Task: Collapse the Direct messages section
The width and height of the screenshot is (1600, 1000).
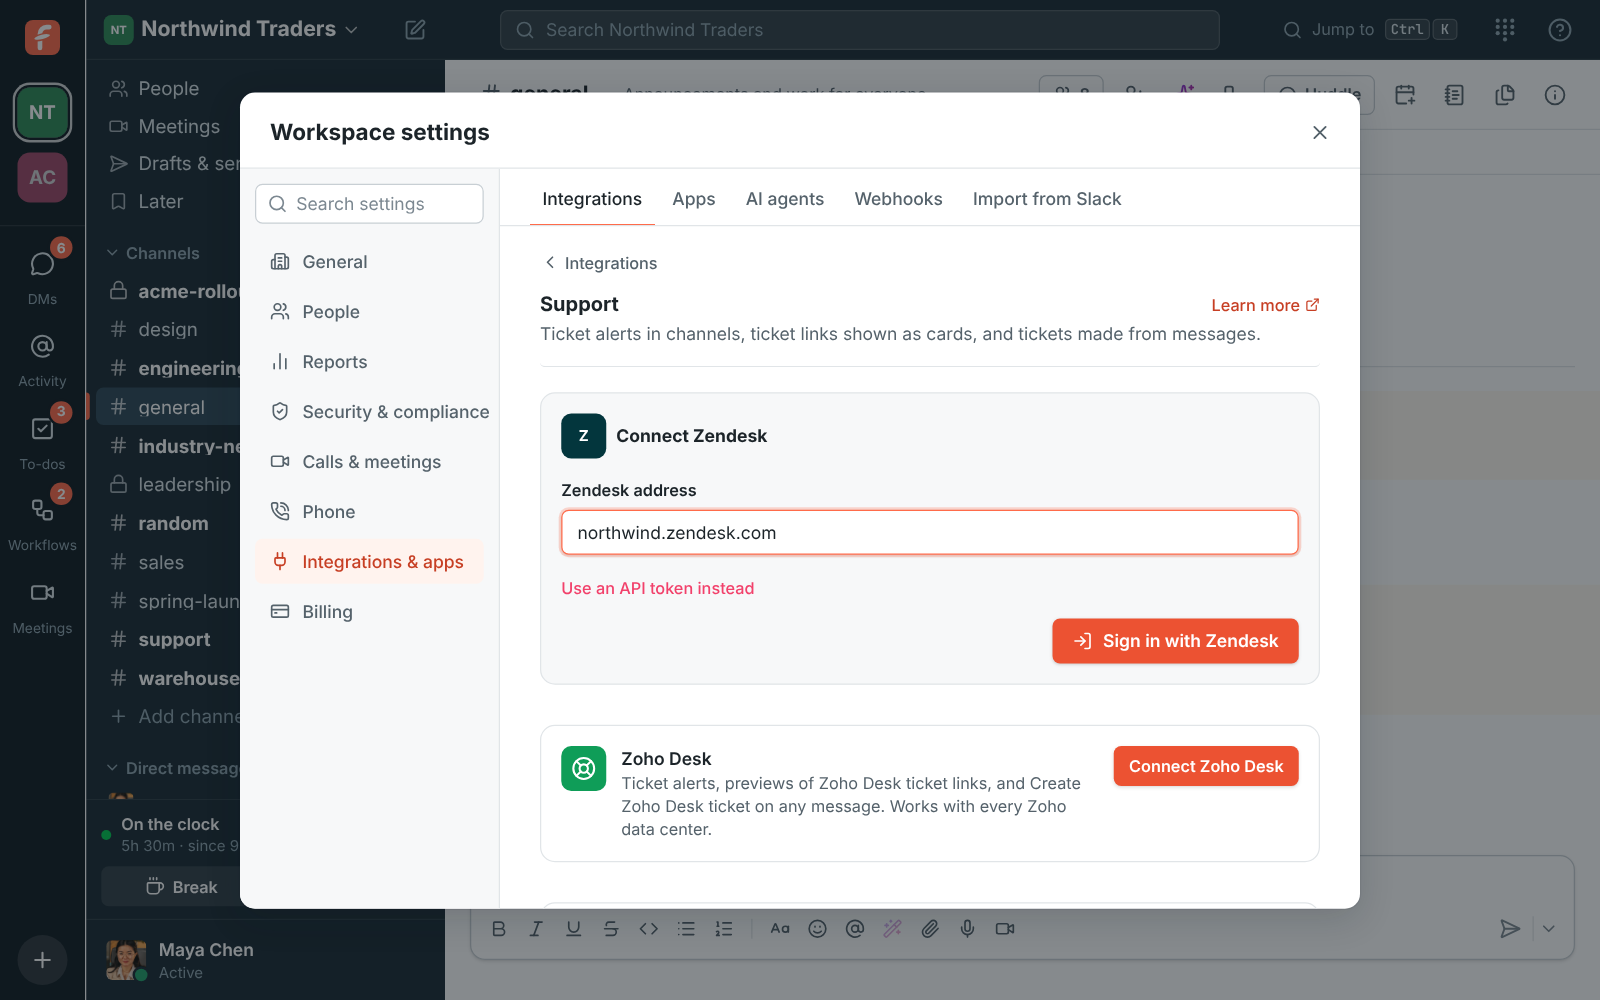Action: tap(172, 768)
